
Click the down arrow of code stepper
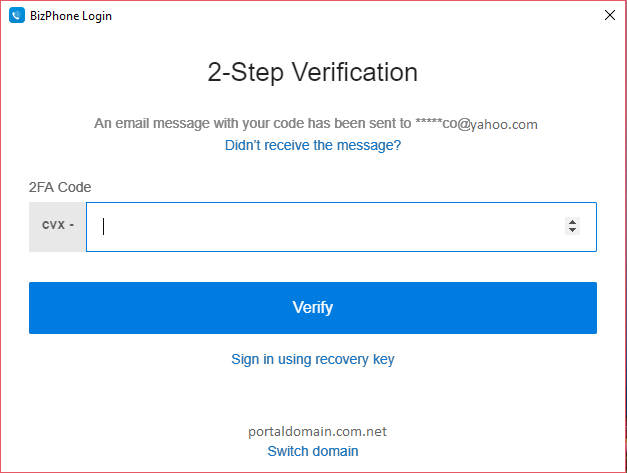[x=572, y=231]
